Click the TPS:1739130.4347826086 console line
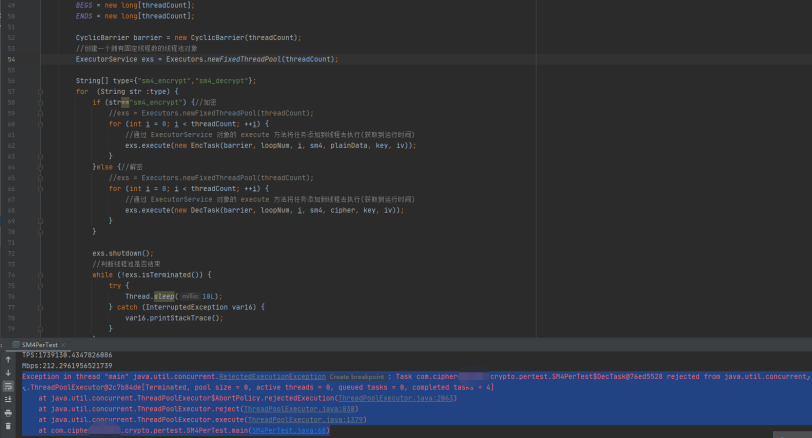Image resolution: width=812 pixels, height=438 pixels. pyautogui.click(x=67, y=355)
